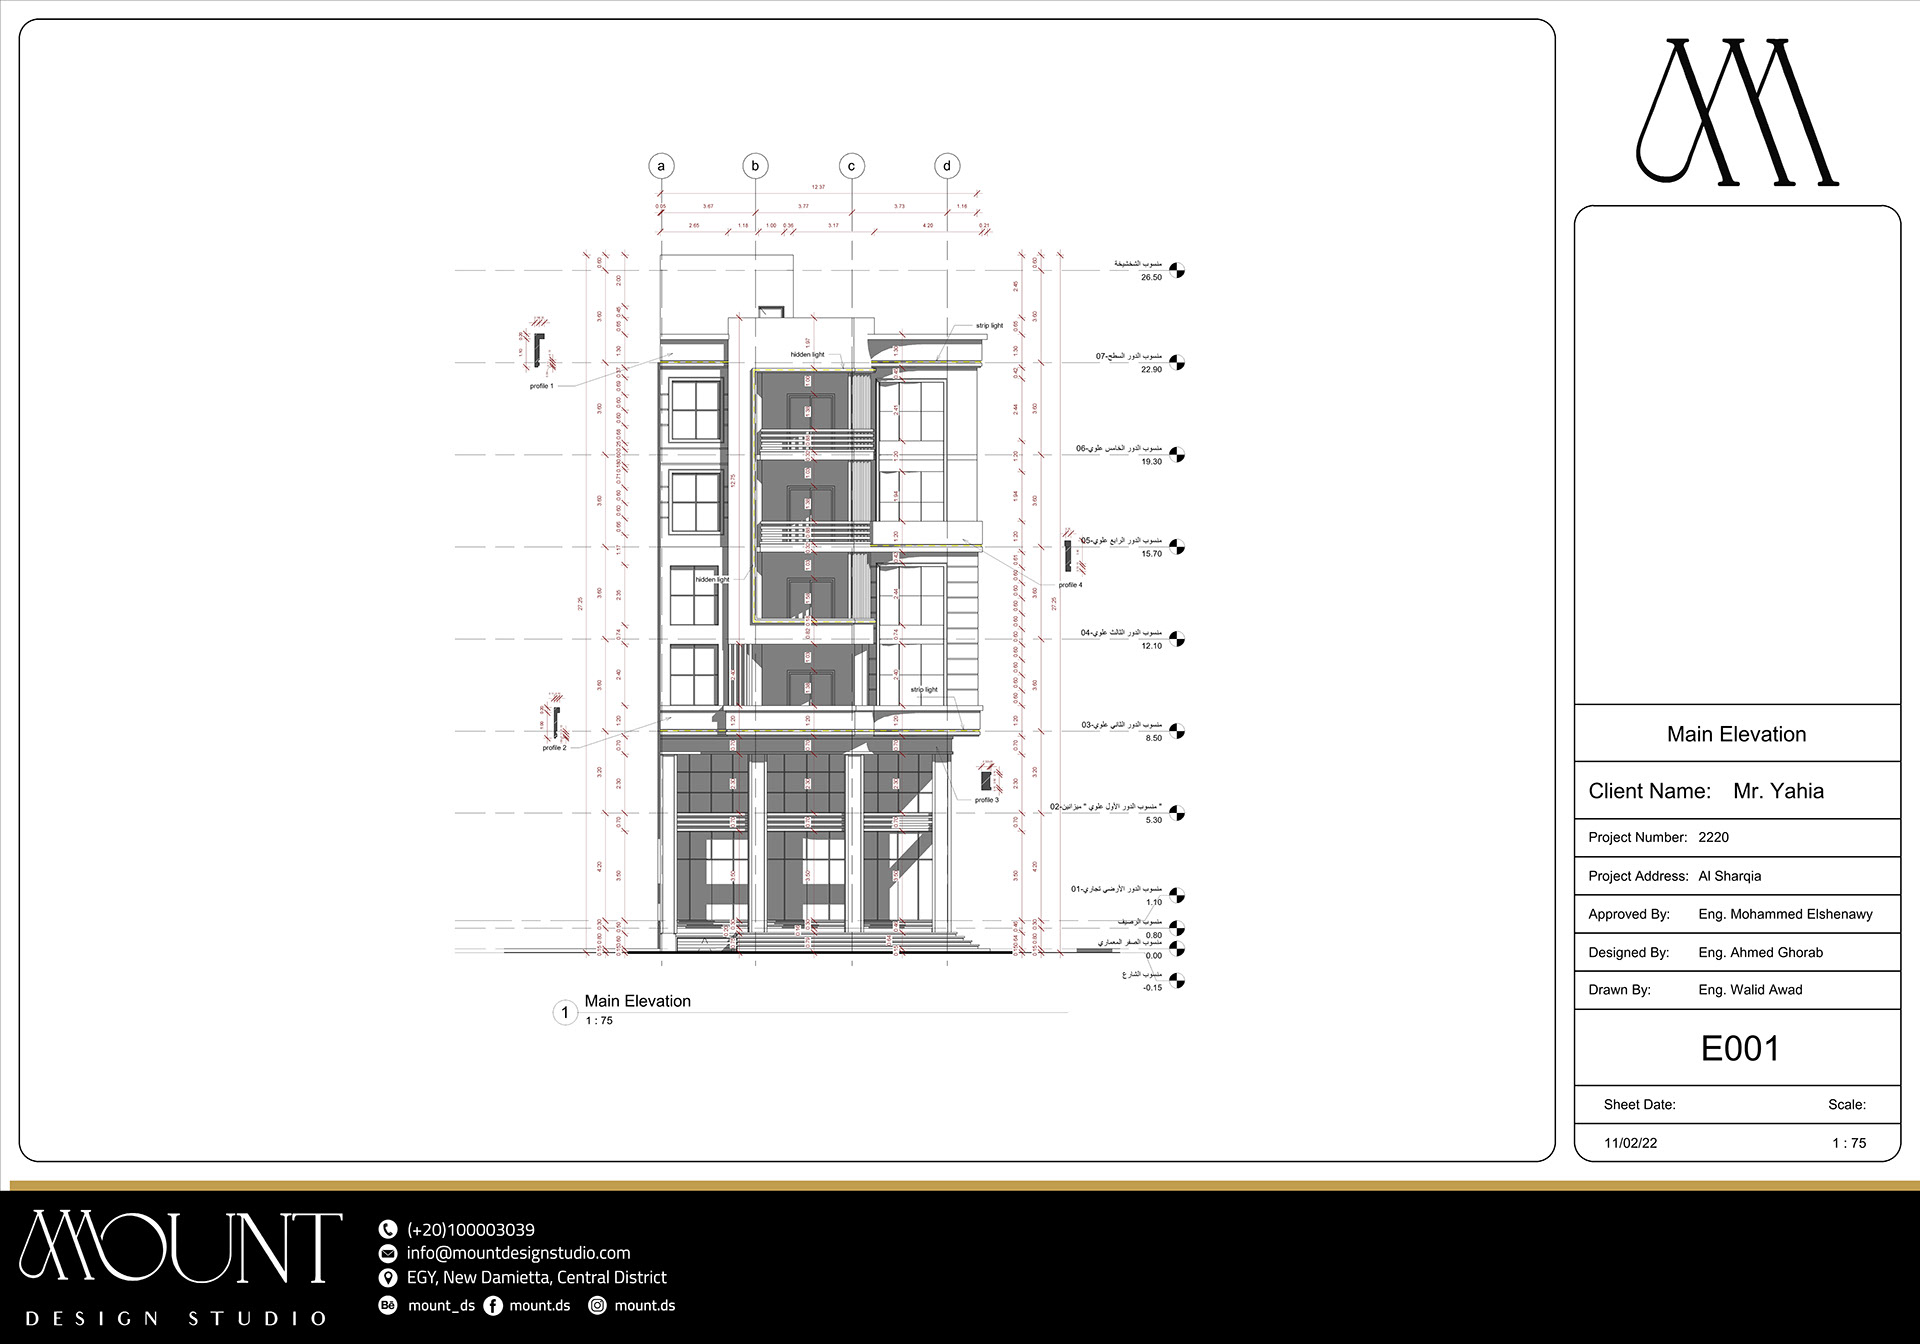Click mount.ds next to the Facebook icon
This screenshot has height=1344, width=1920.
[x=540, y=1305]
